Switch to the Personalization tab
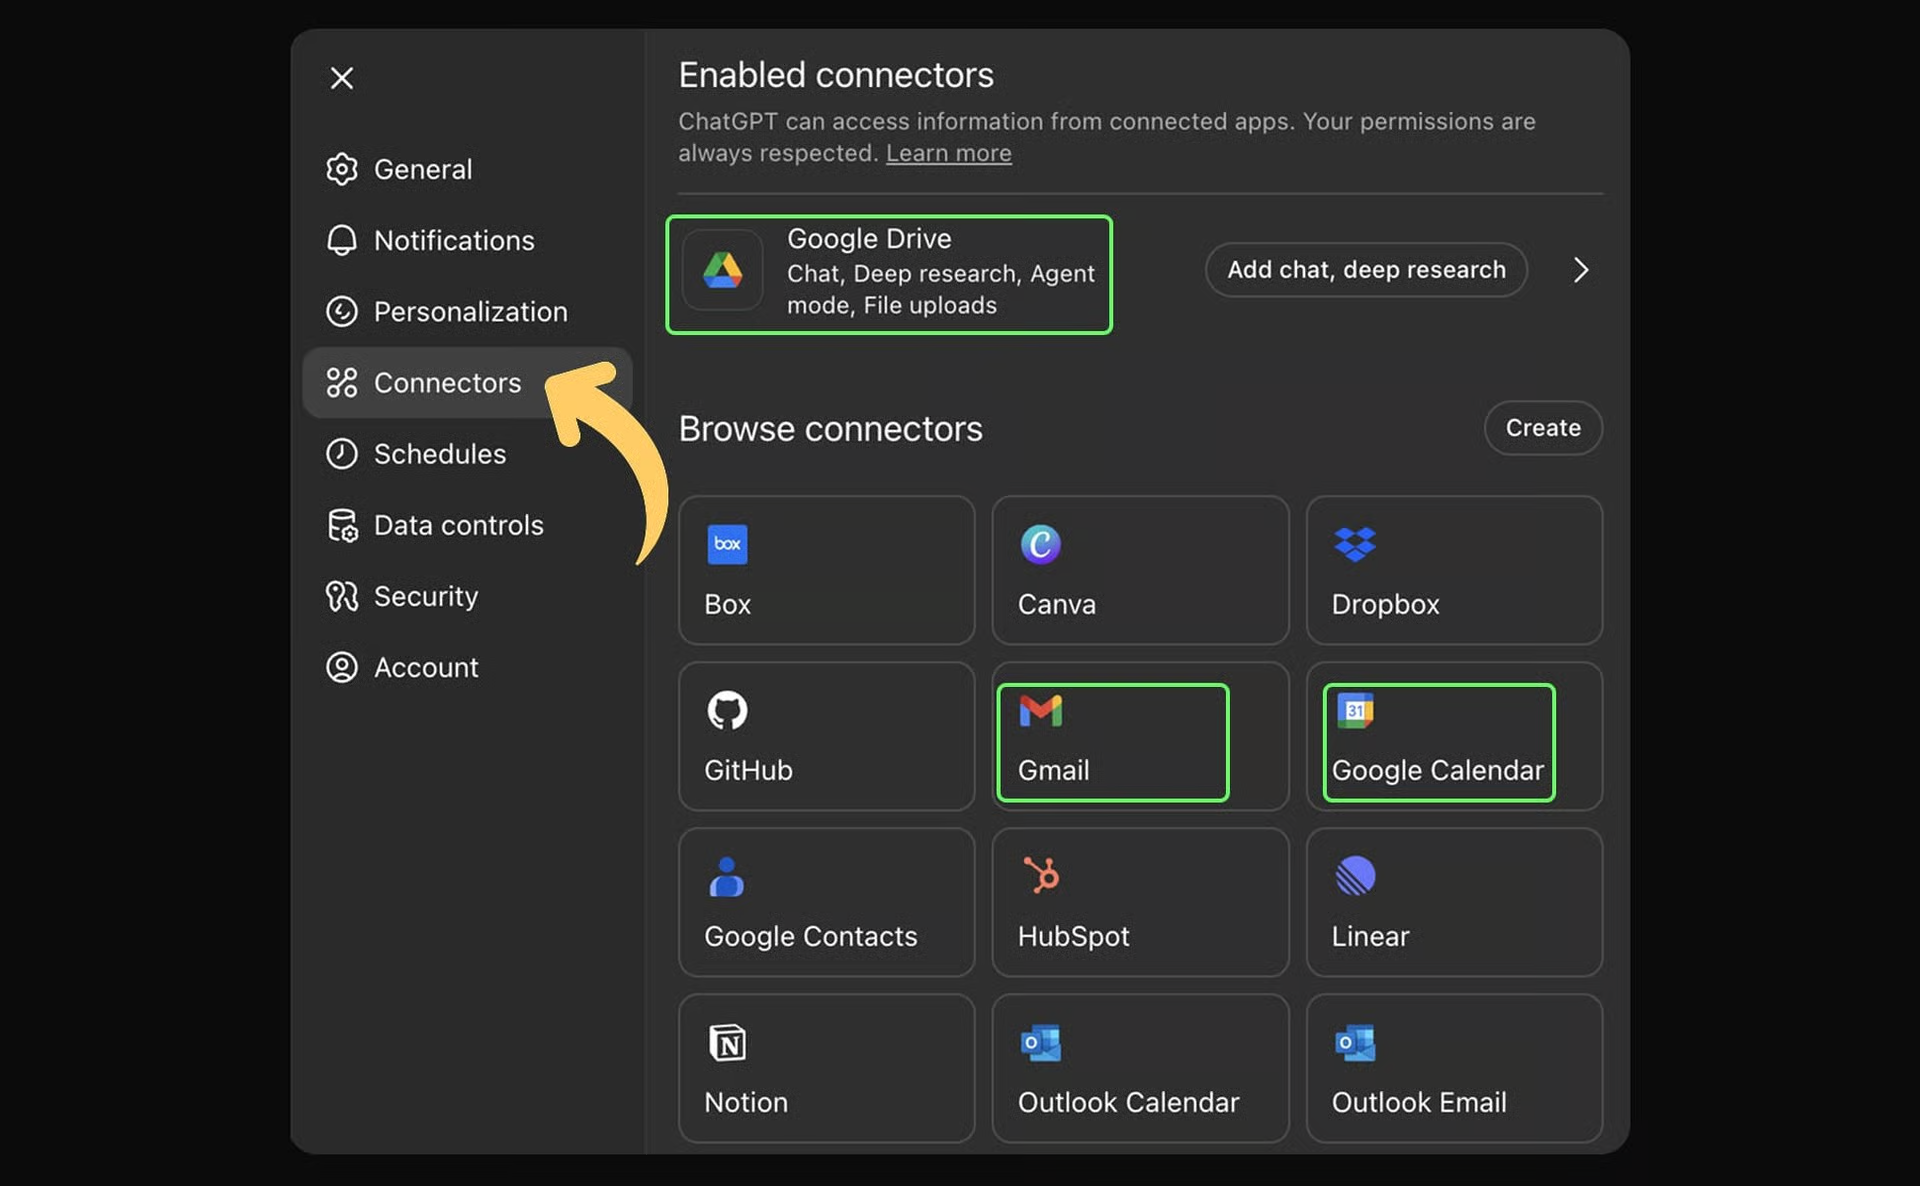The image size is (1920, 1186). click(x=469, y=312)
